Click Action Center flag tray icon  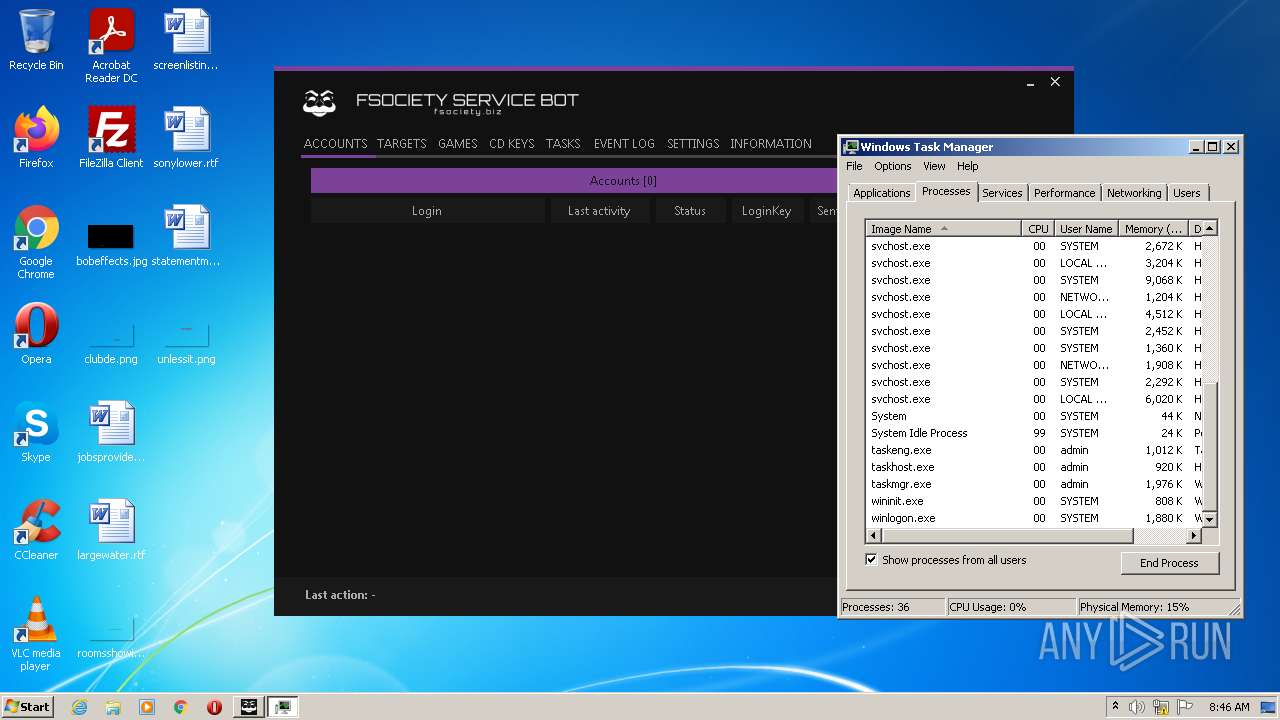(x=1186, y=707)
